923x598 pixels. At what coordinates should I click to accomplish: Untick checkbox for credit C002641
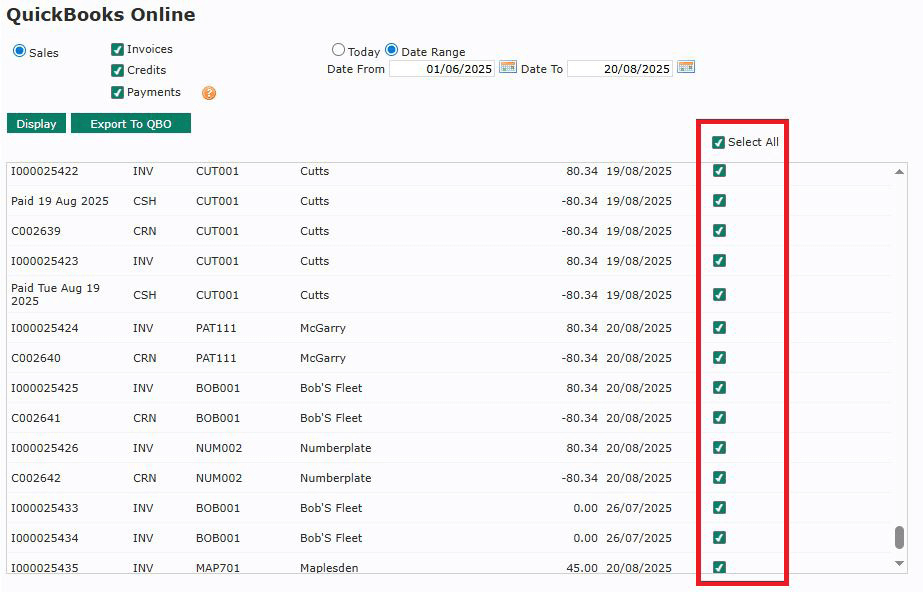coord(719,418)
